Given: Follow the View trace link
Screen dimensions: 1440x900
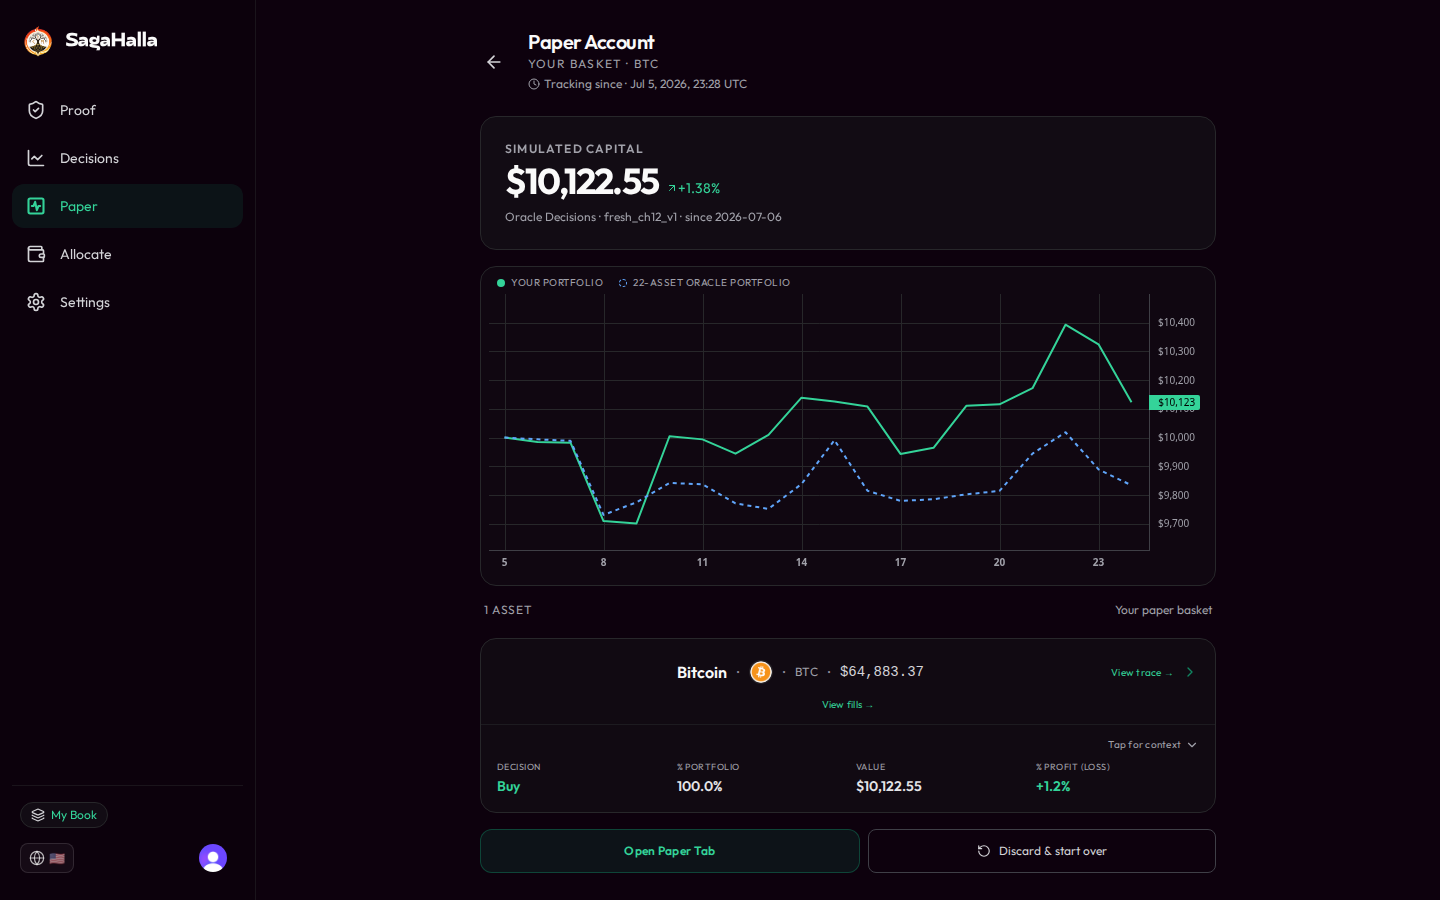Looking at the screenshot, I should (x=1142, y=673).
